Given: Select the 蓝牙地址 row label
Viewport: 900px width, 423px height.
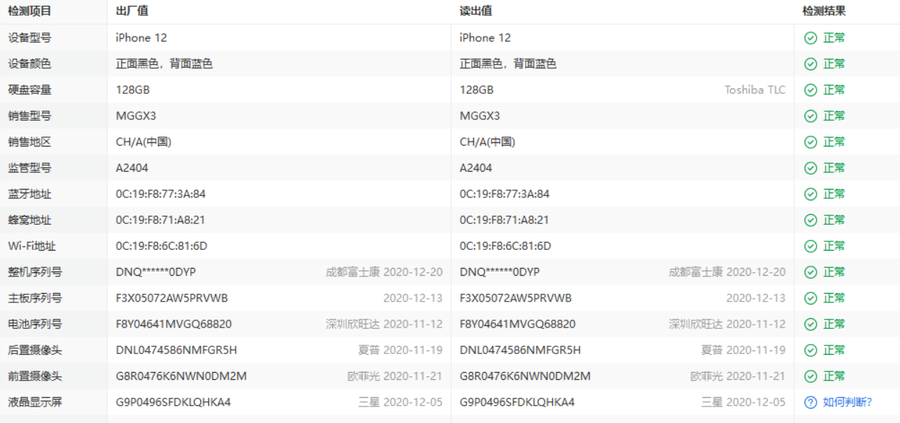Looking at the screenshot, I should 29,194.
